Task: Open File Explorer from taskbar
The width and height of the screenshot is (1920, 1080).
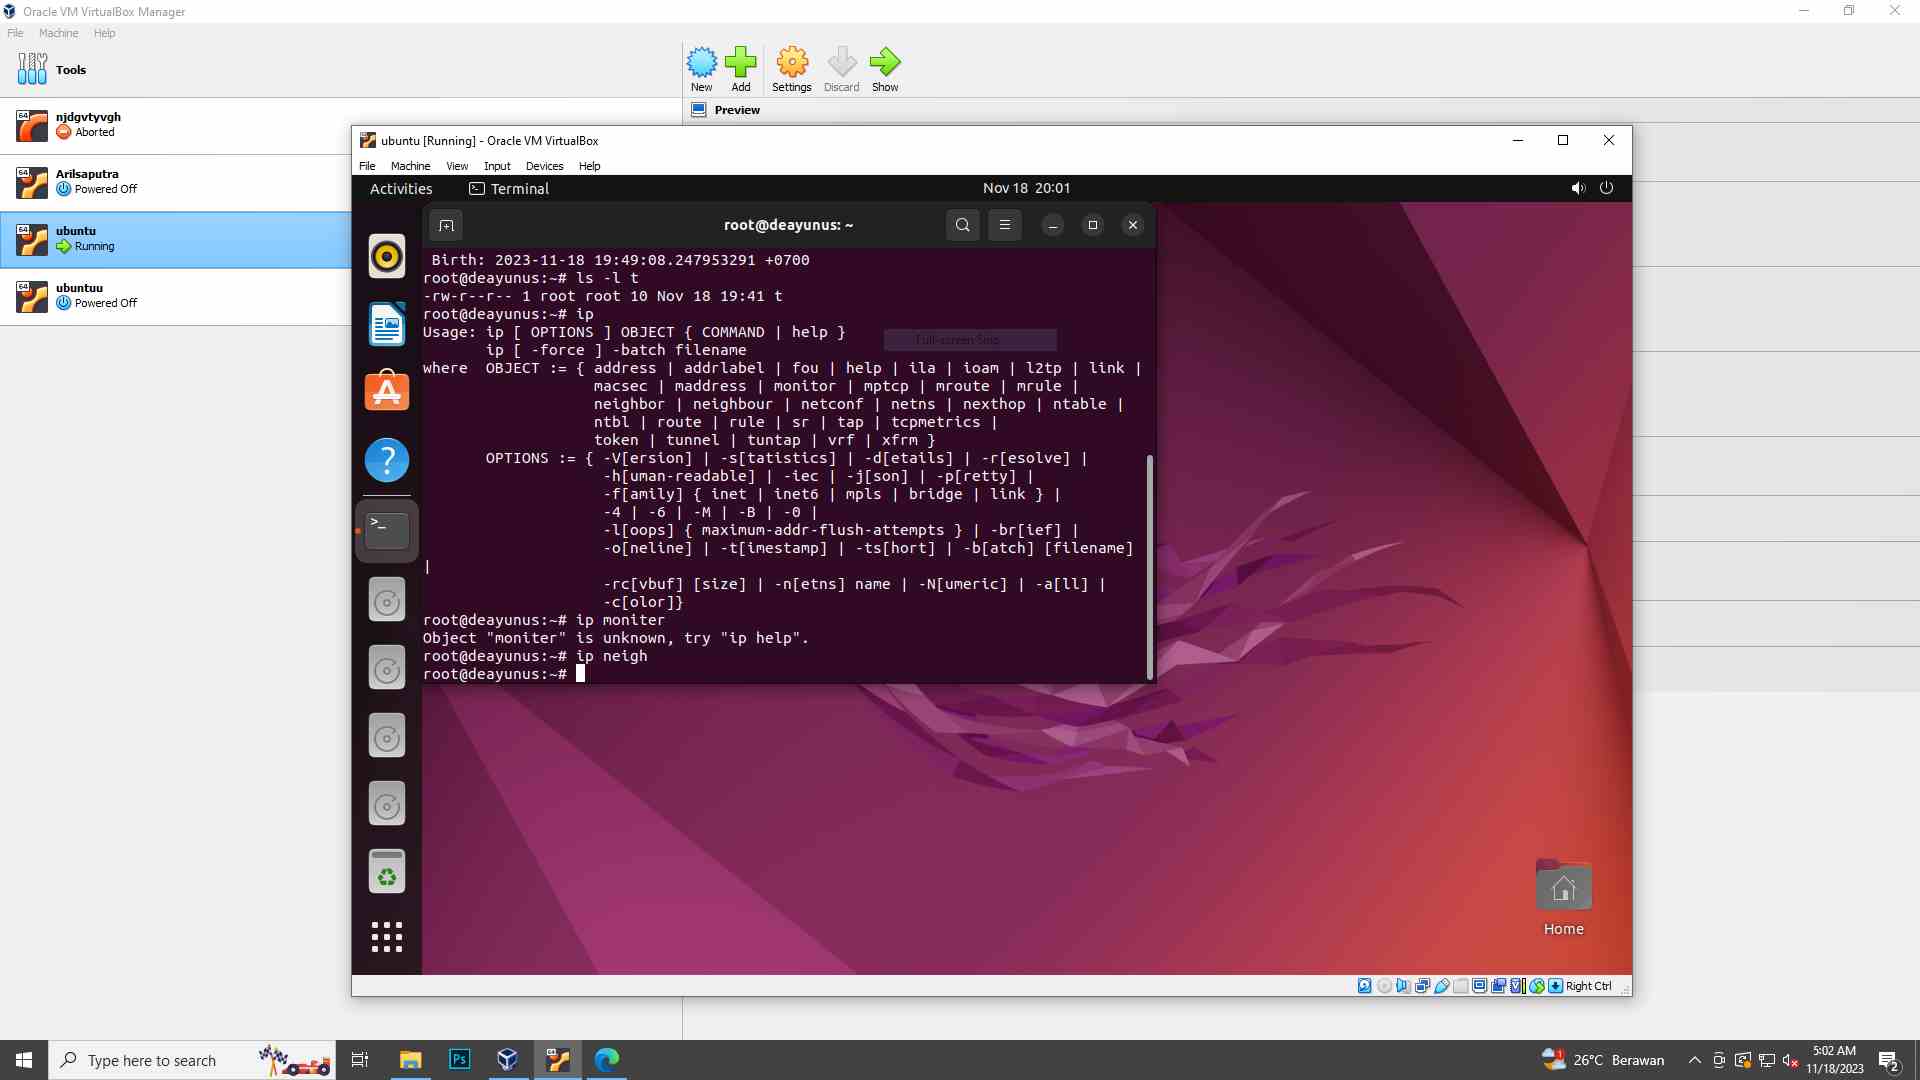Action: [x=410, y=1060]
